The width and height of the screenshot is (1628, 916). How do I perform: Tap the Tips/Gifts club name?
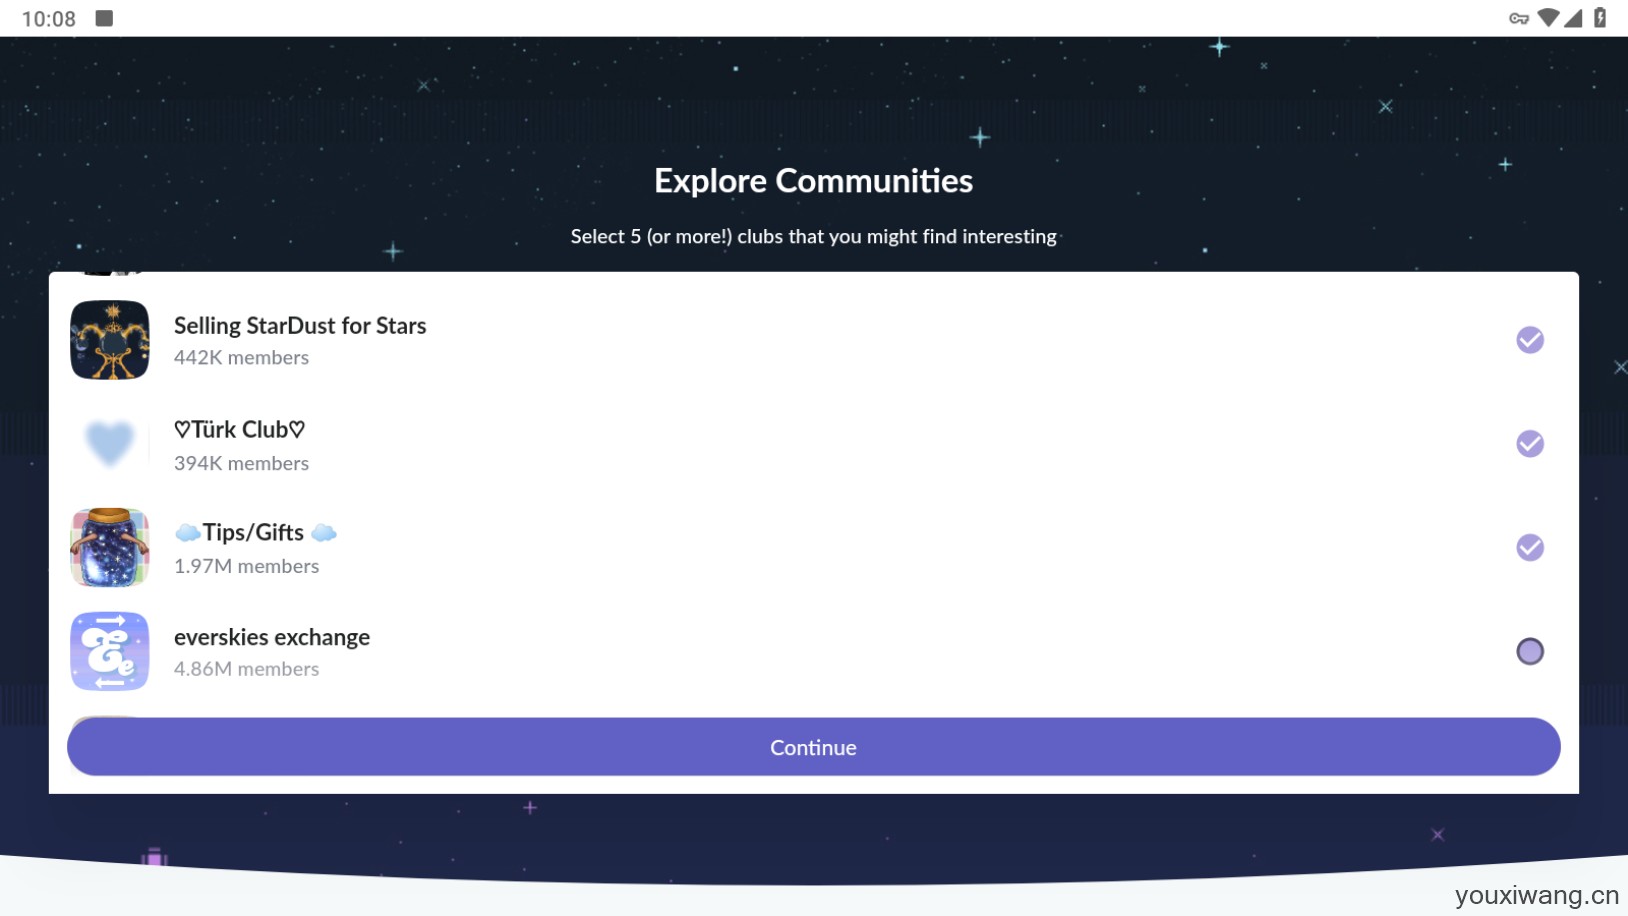pyautogui.click(x=254, y=533)
